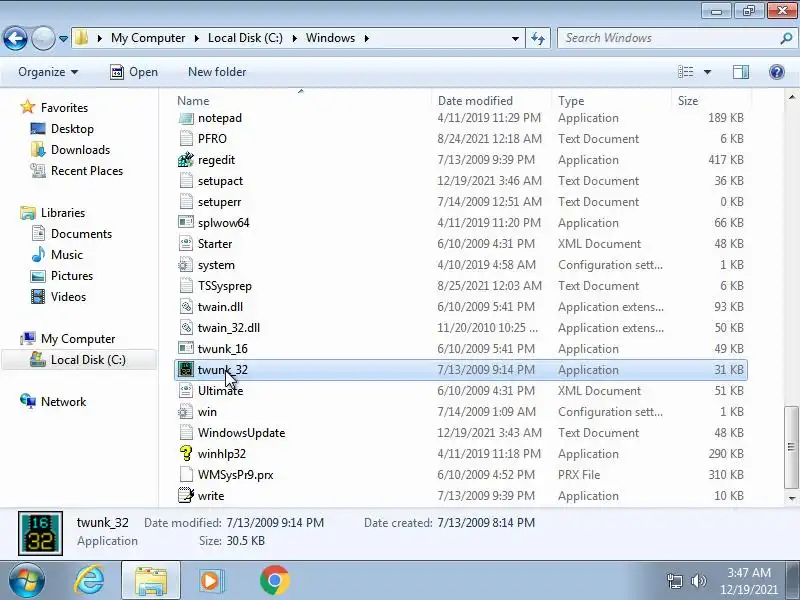Click the search magnifier icon
Viewport: 800px width, 600px height.
pos(786,38)
